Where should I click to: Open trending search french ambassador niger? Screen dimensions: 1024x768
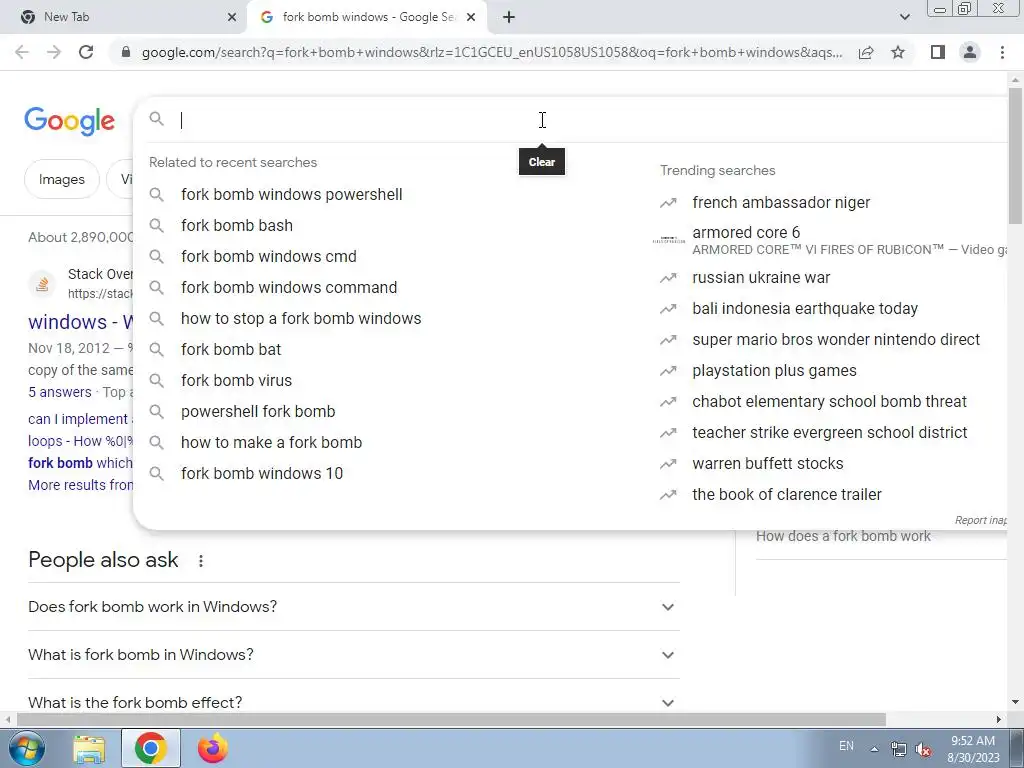click(x=781, y=202)
